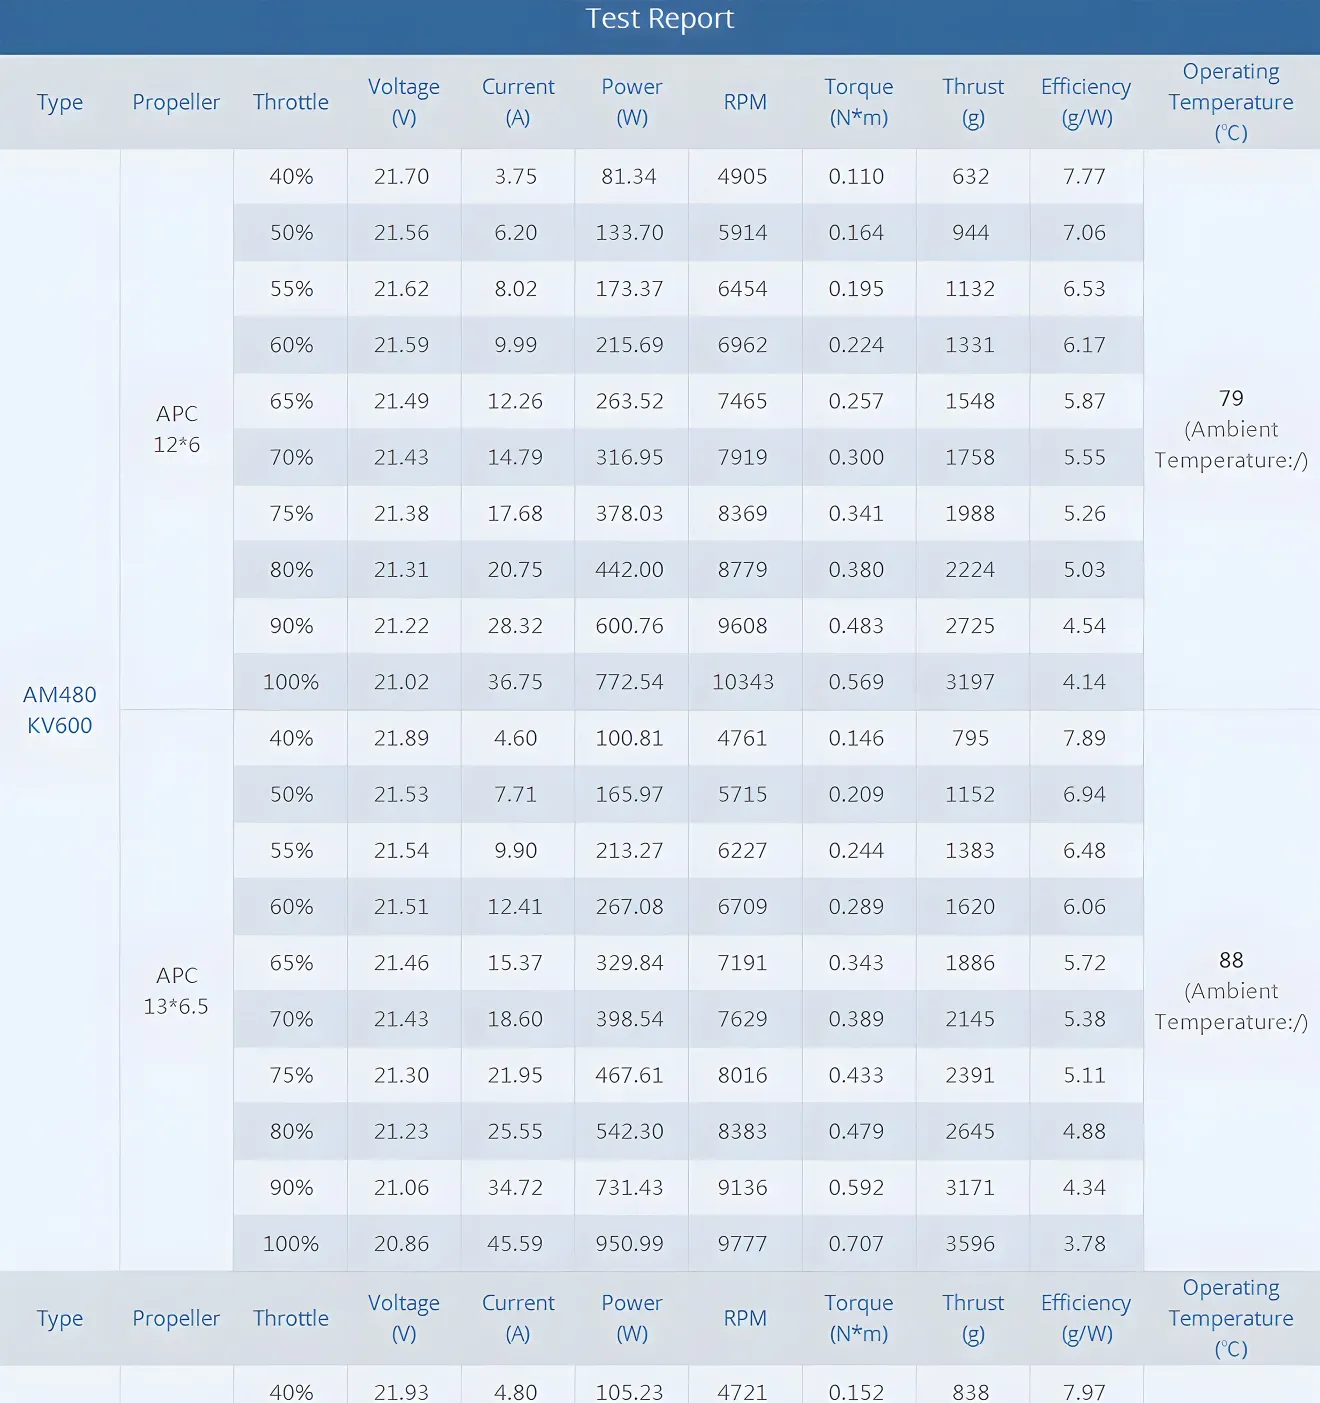
Task: Select the torque value 0.110
Action: tap(857, 177)
